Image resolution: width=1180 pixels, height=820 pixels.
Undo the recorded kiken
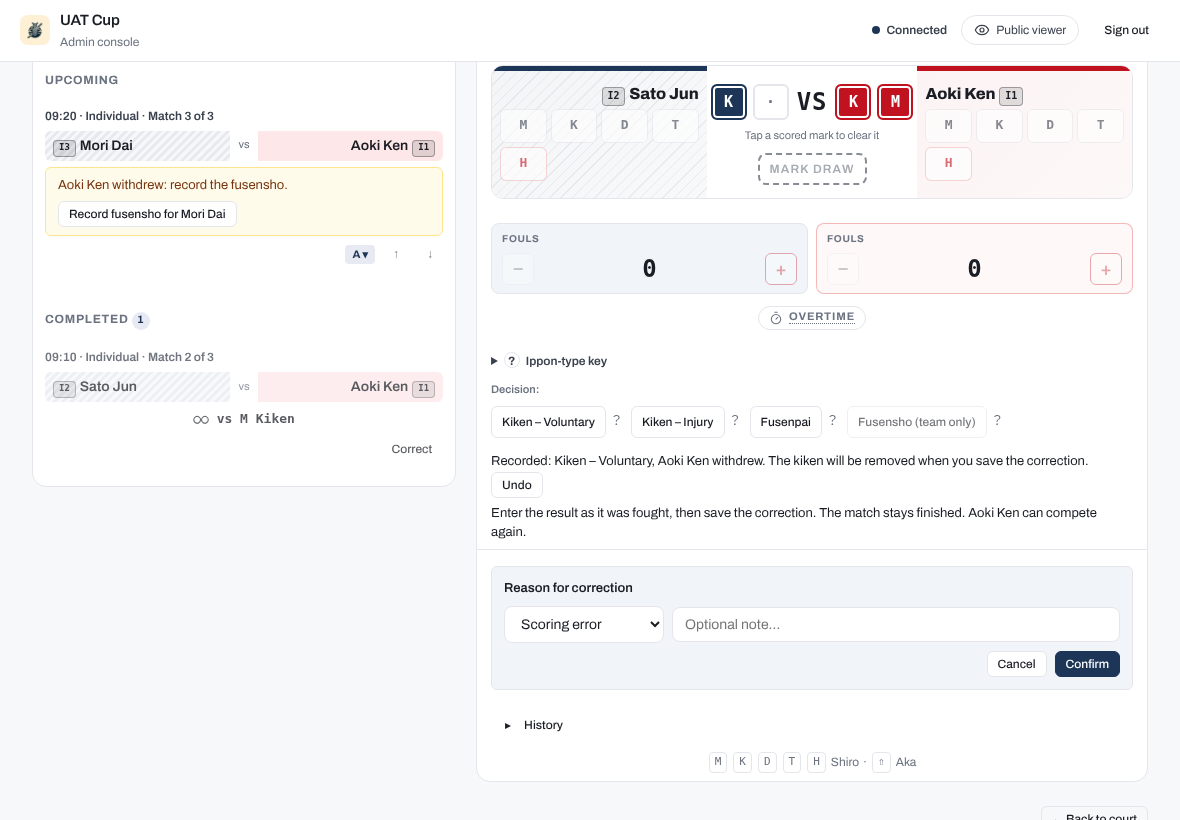pyautogui.click(x=516, y=485)
